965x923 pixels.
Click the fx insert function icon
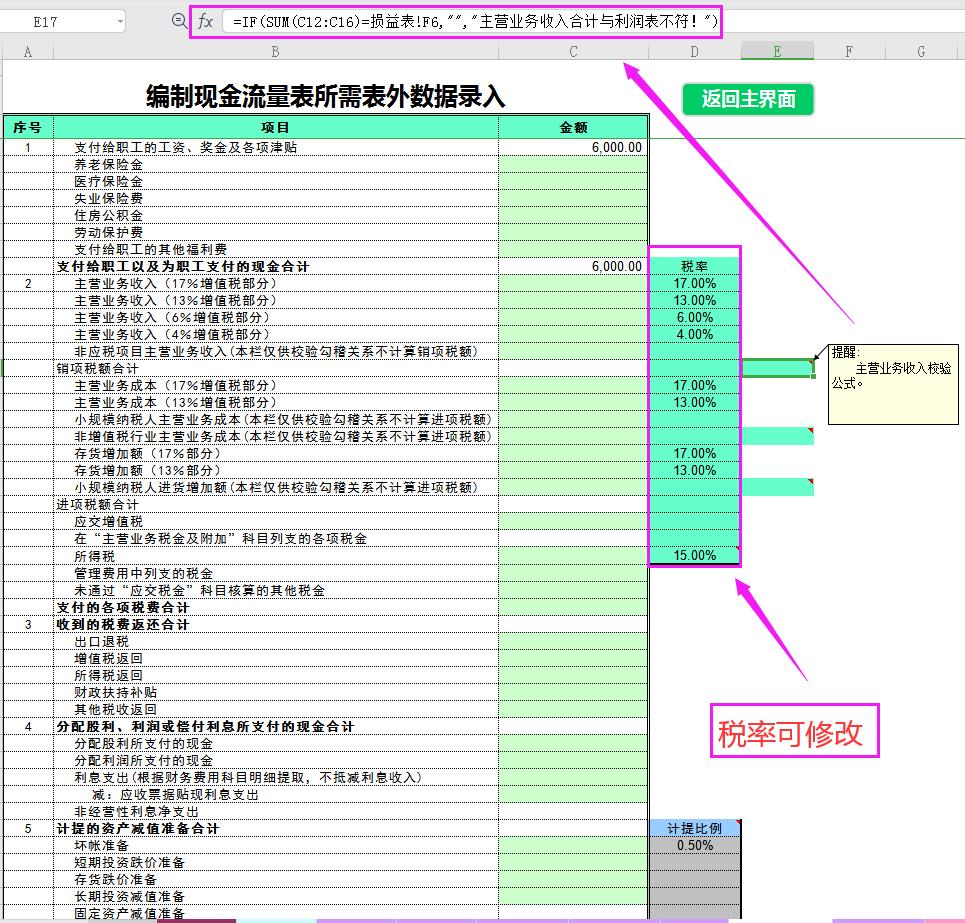coord(205,22)
